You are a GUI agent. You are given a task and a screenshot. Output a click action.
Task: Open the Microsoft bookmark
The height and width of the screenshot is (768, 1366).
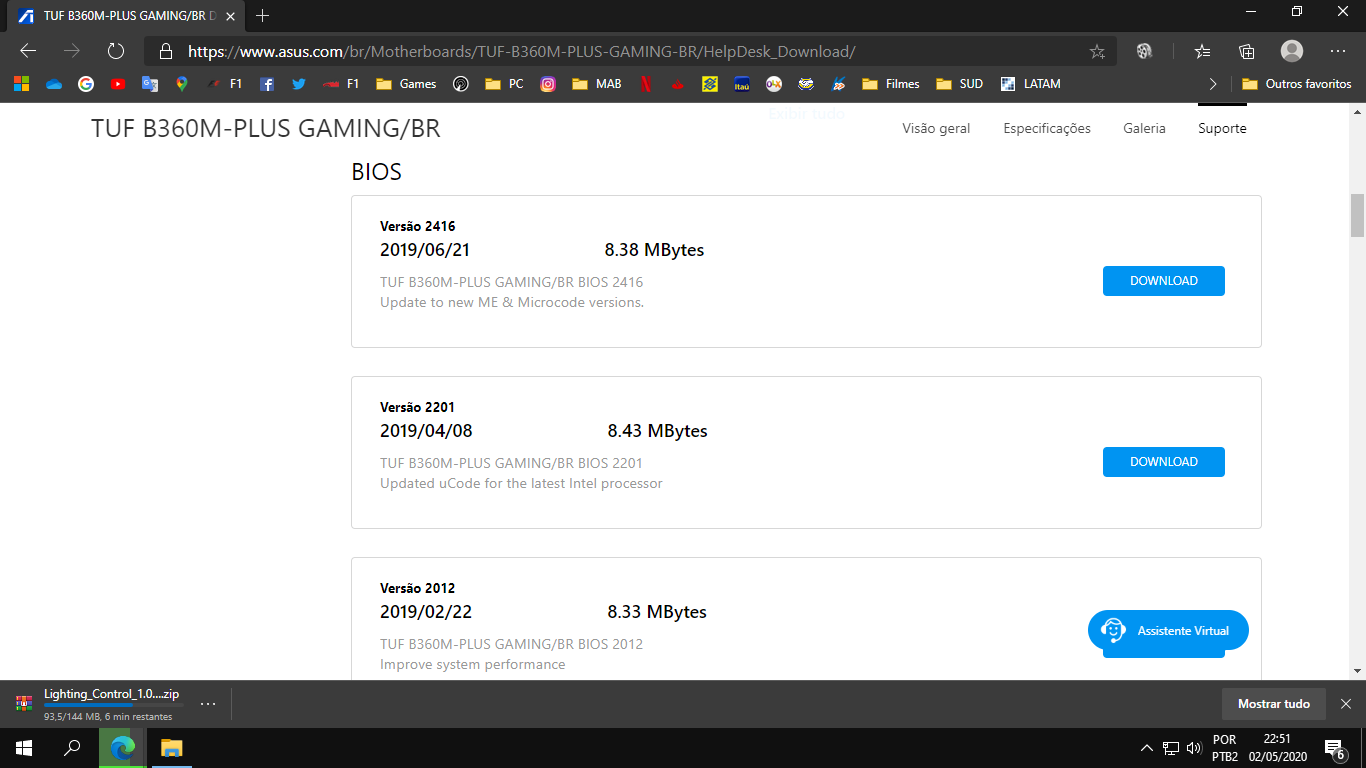point(22,84)
